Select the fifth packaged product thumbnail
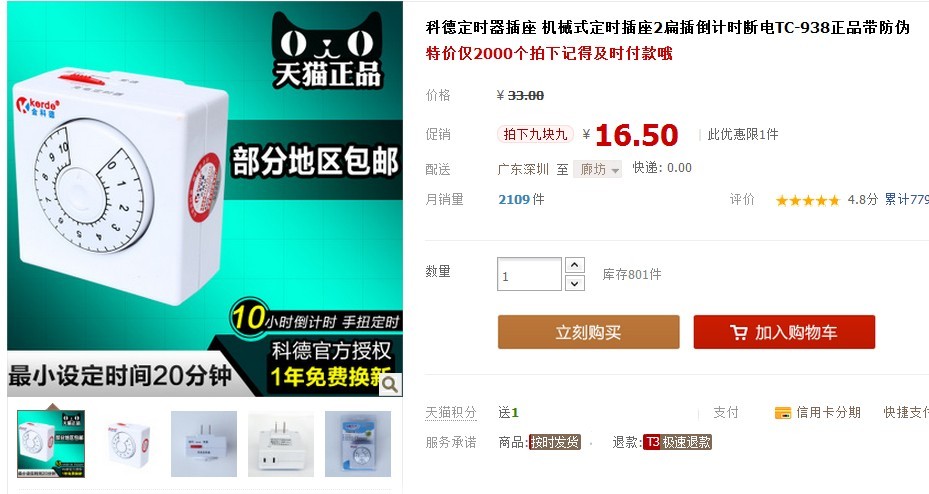Viewport: 929px width, 494px height. coord(358,444)
